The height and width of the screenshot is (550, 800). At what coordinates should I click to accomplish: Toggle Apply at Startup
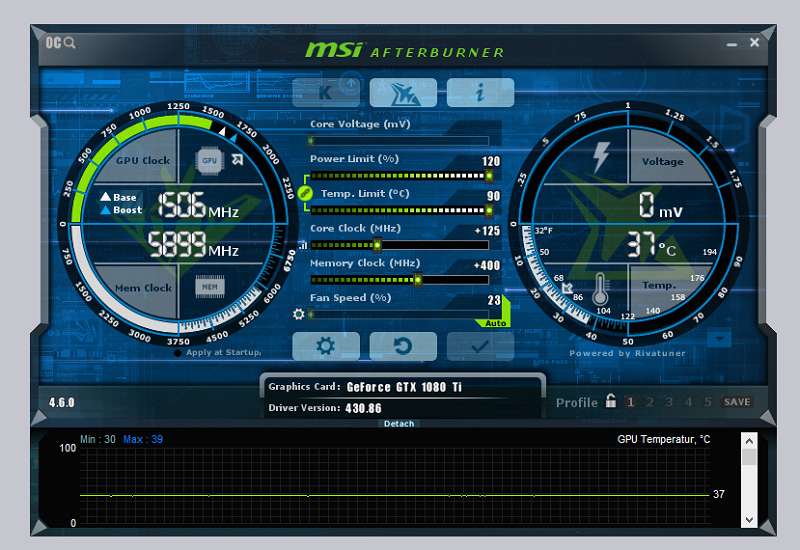click(218, 353)
